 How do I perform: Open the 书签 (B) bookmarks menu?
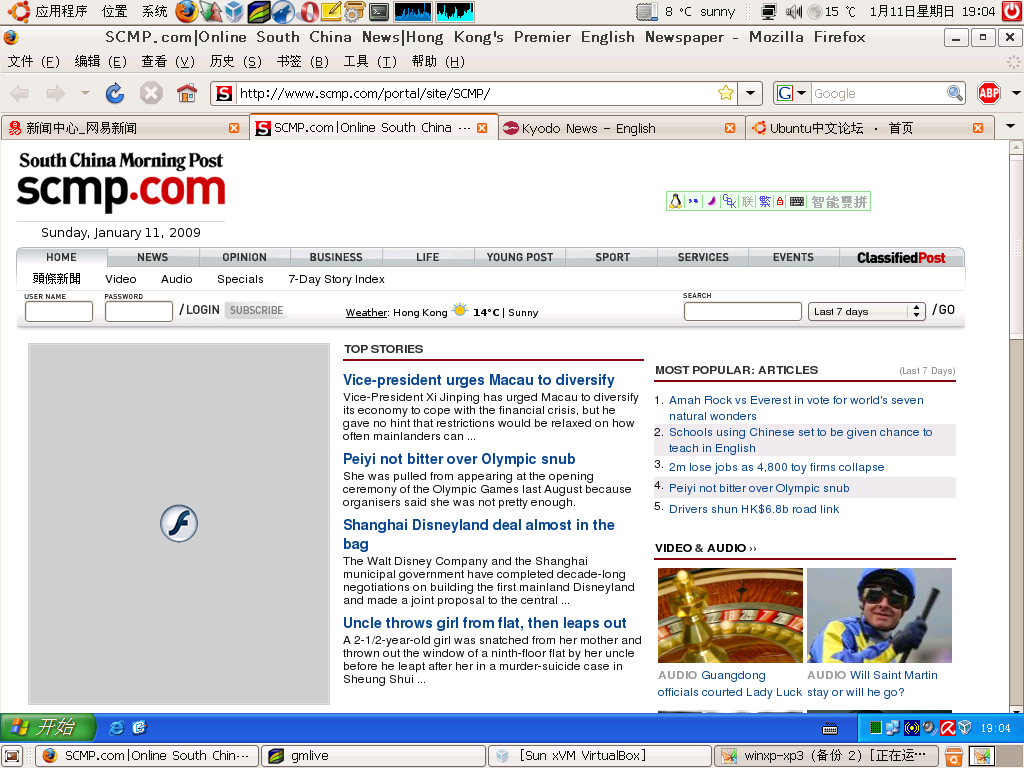click(302, 61)
